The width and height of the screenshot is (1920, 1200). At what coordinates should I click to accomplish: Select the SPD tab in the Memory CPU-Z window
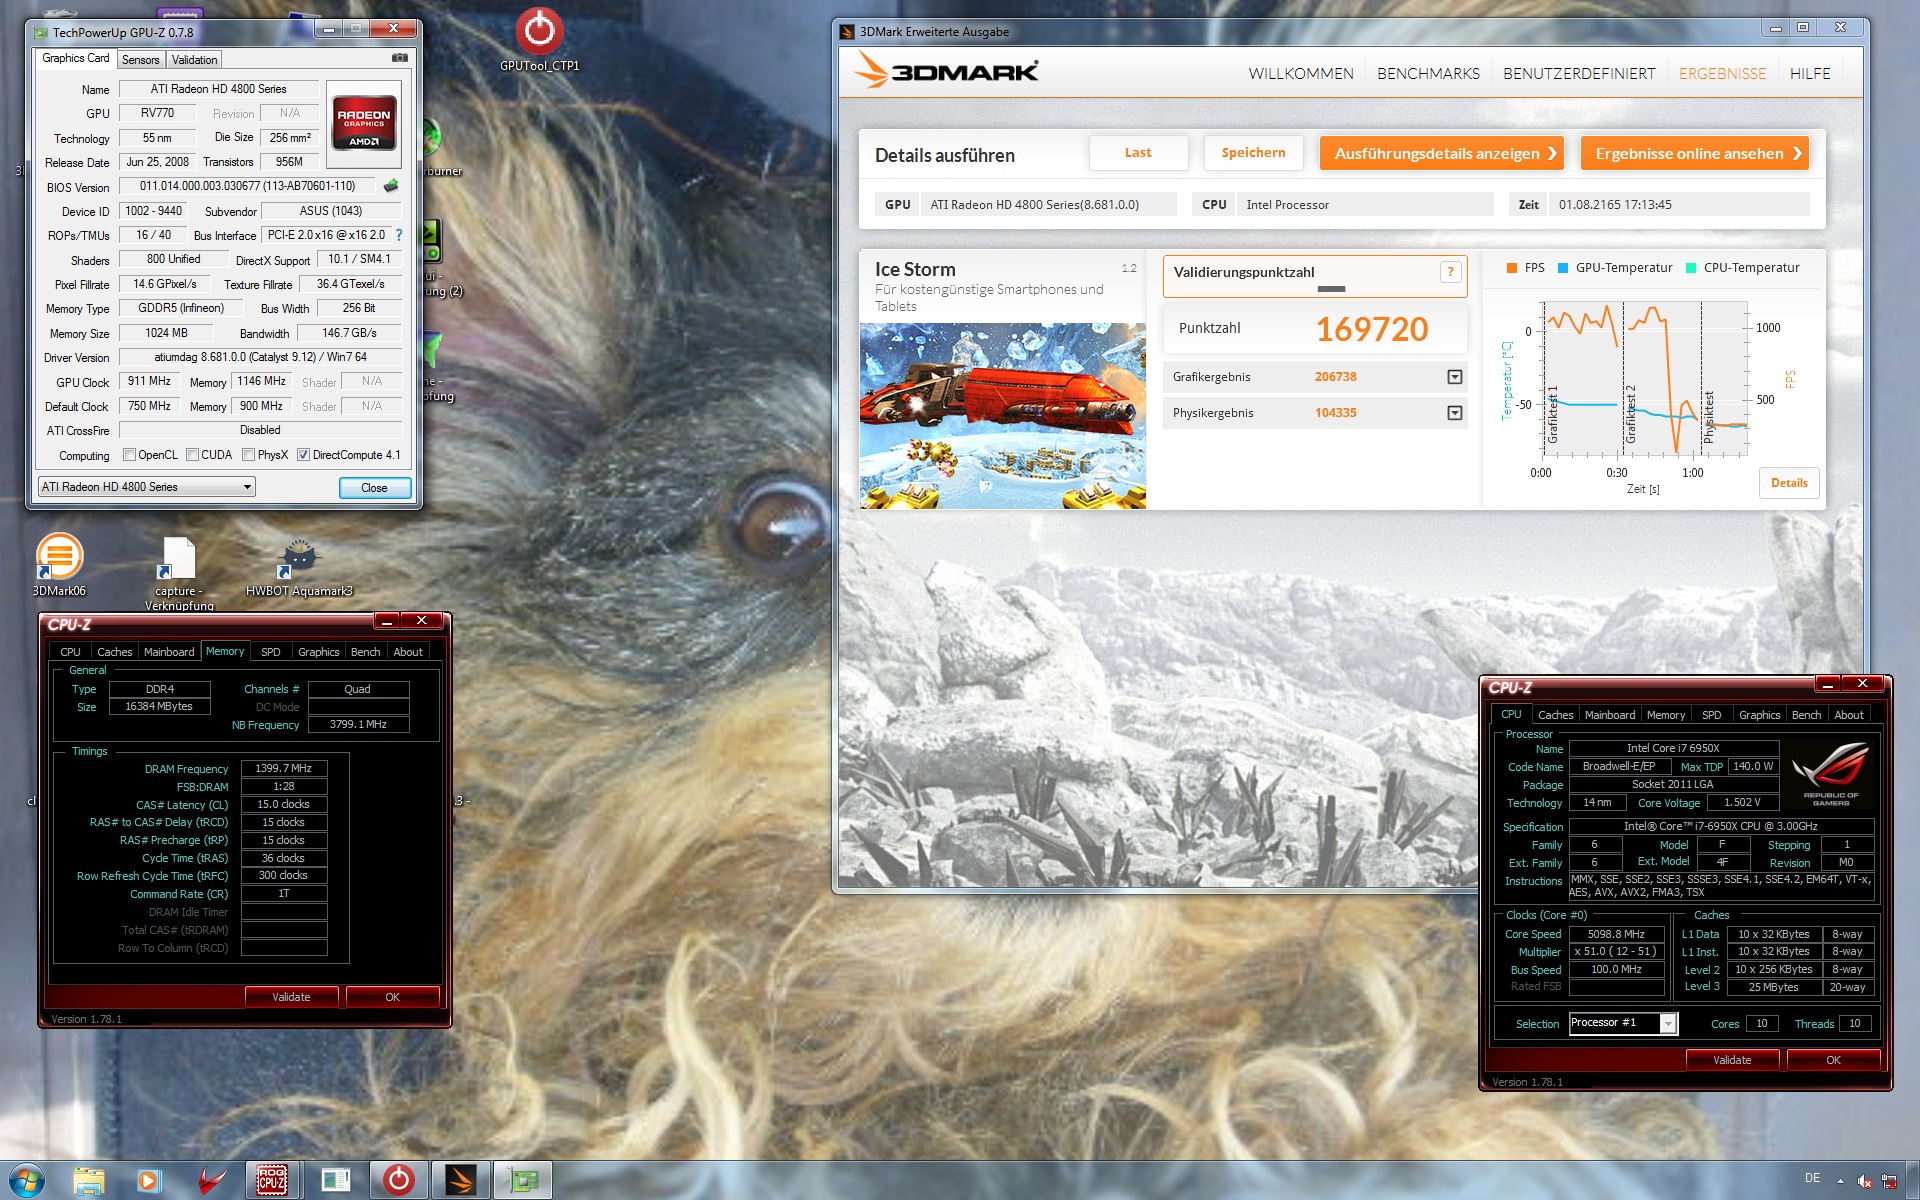coord(270,652)
